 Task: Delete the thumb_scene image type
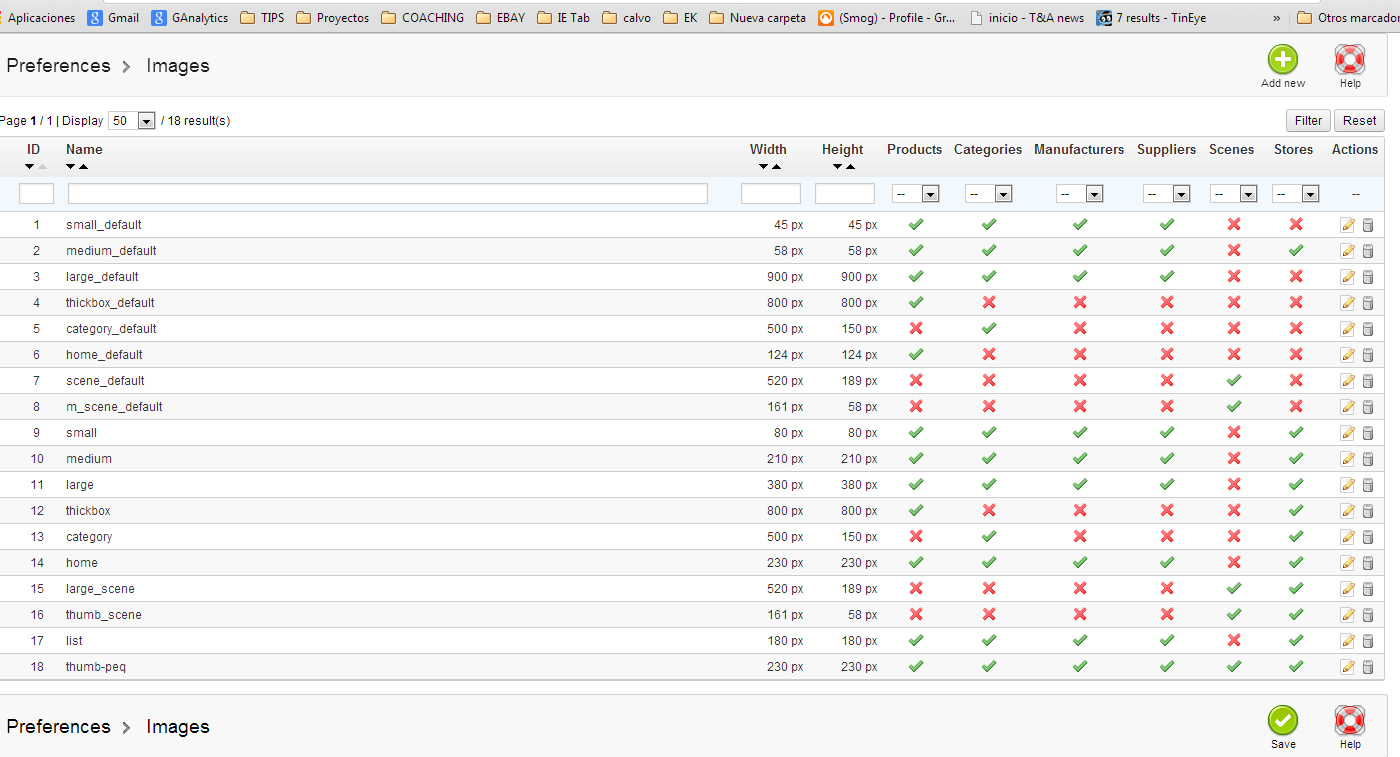[x=1368, y=615]
